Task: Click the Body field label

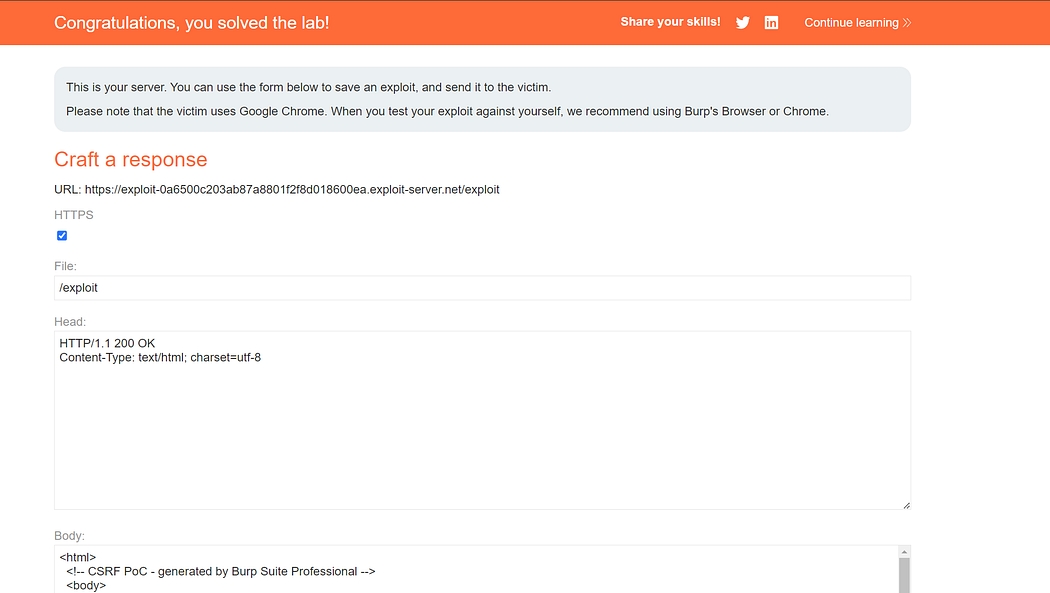Action: [70, 536]
